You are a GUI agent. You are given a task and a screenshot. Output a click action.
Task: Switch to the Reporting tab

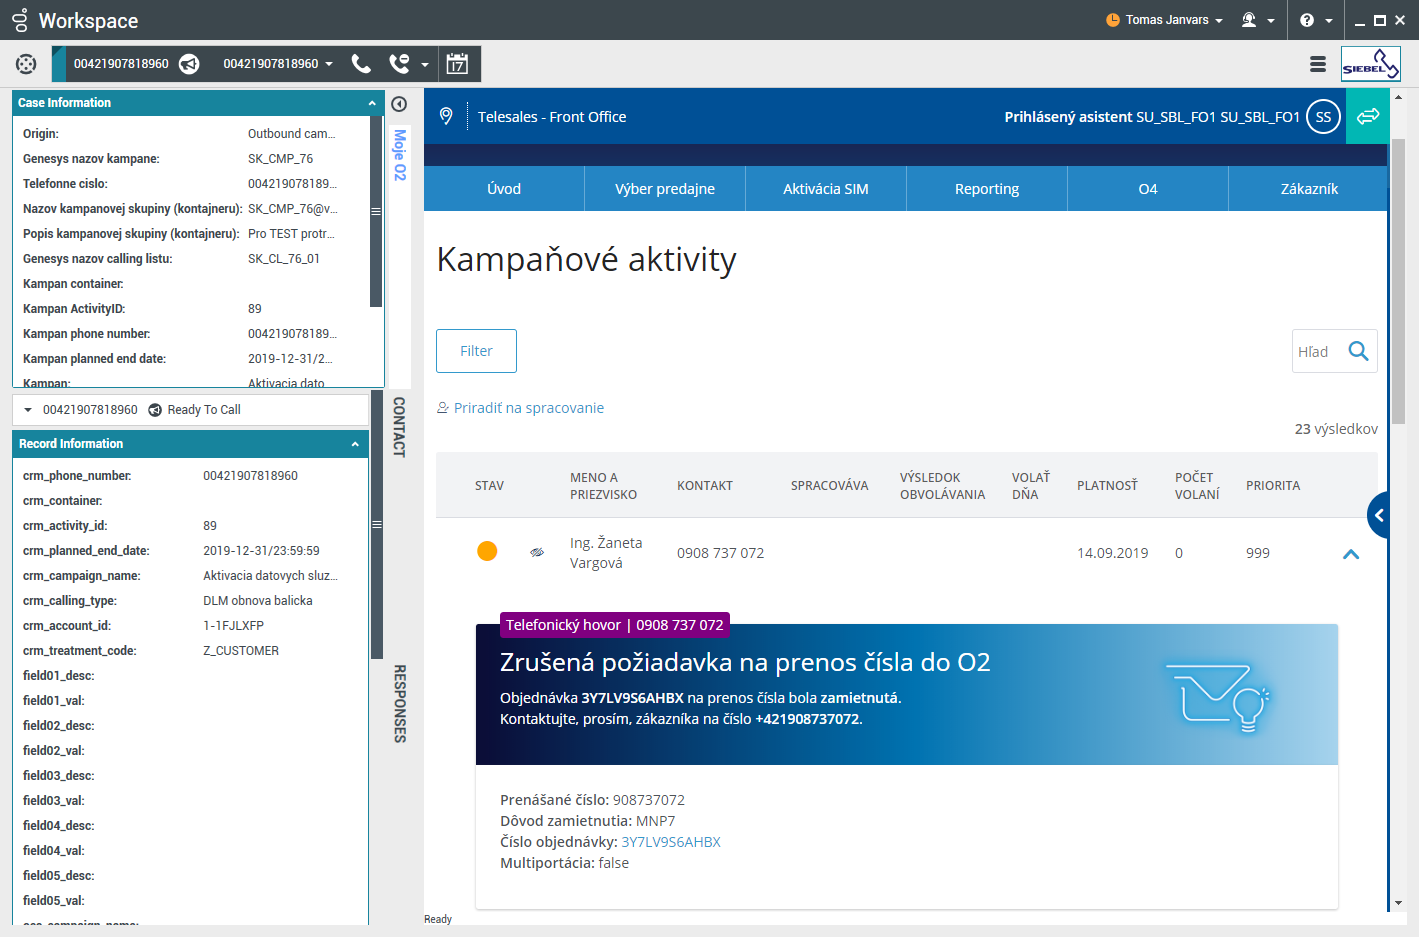(987, 189)
